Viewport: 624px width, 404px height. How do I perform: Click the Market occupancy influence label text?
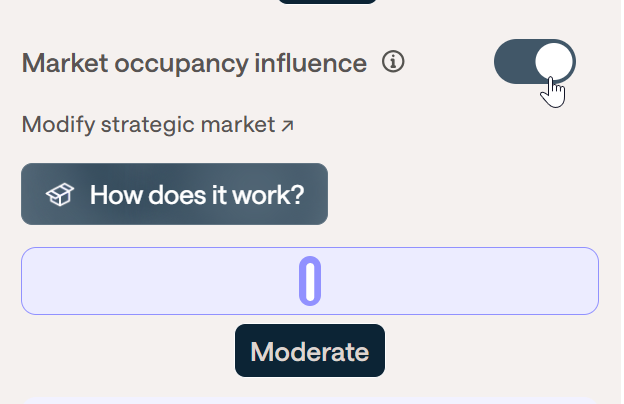tap(194, 64)
